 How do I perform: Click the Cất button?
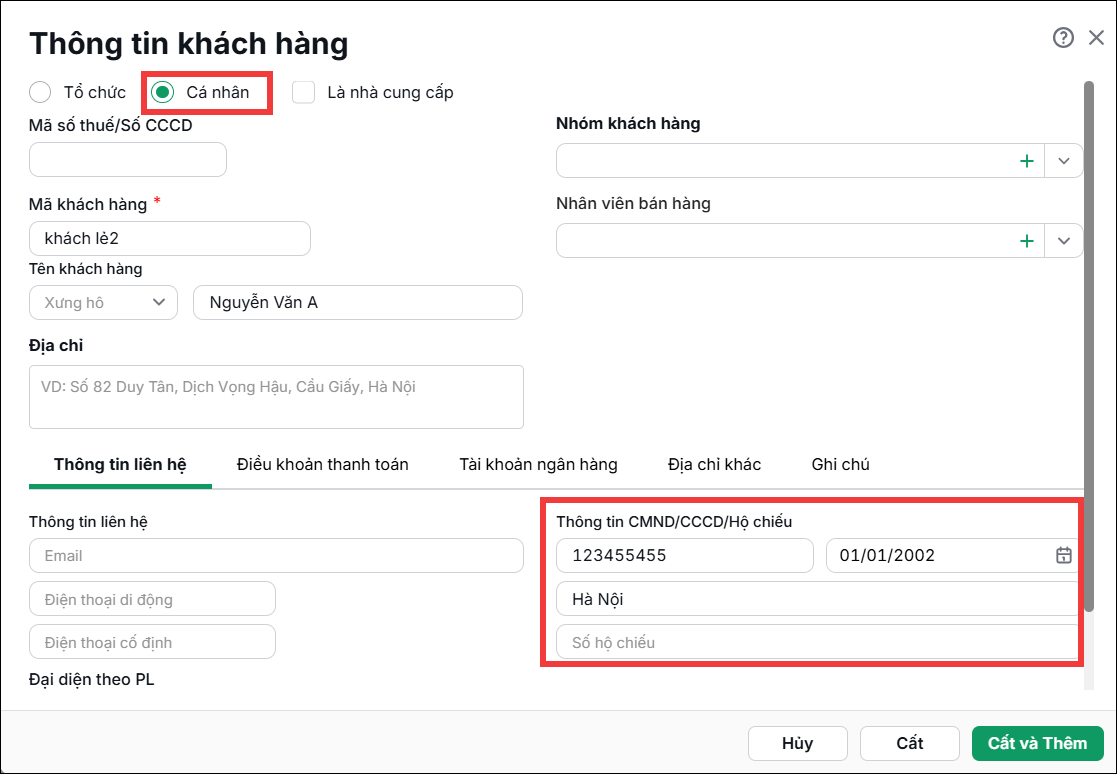910,743
